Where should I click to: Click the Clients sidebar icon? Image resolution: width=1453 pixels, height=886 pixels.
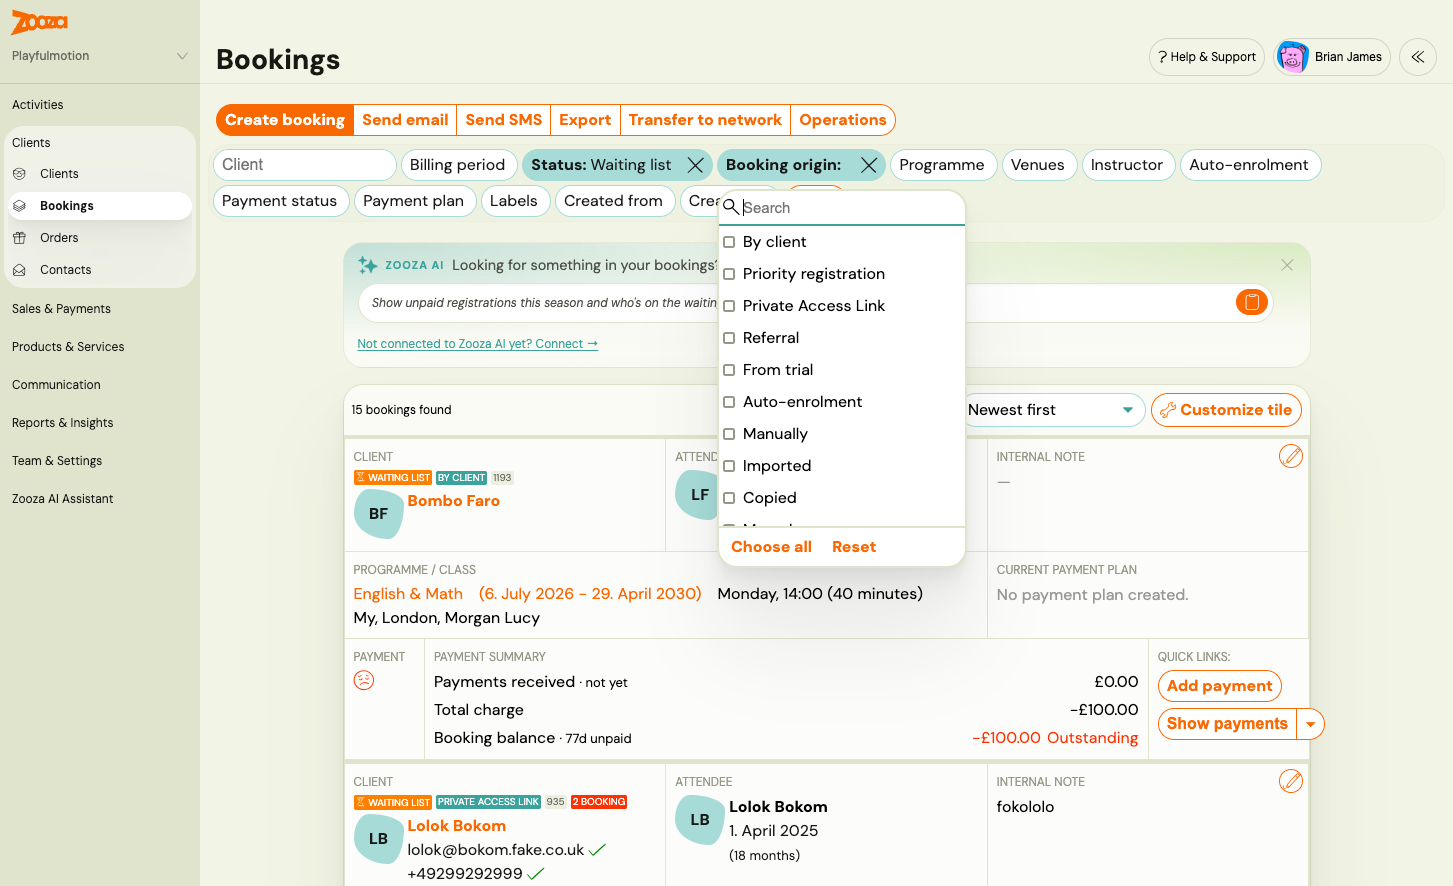[19, 174]
